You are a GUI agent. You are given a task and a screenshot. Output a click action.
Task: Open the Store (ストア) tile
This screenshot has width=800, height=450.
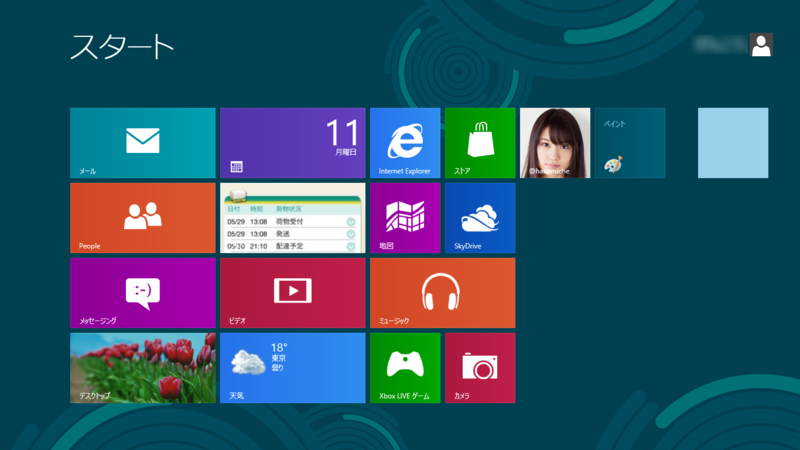[x=480, y=143]
